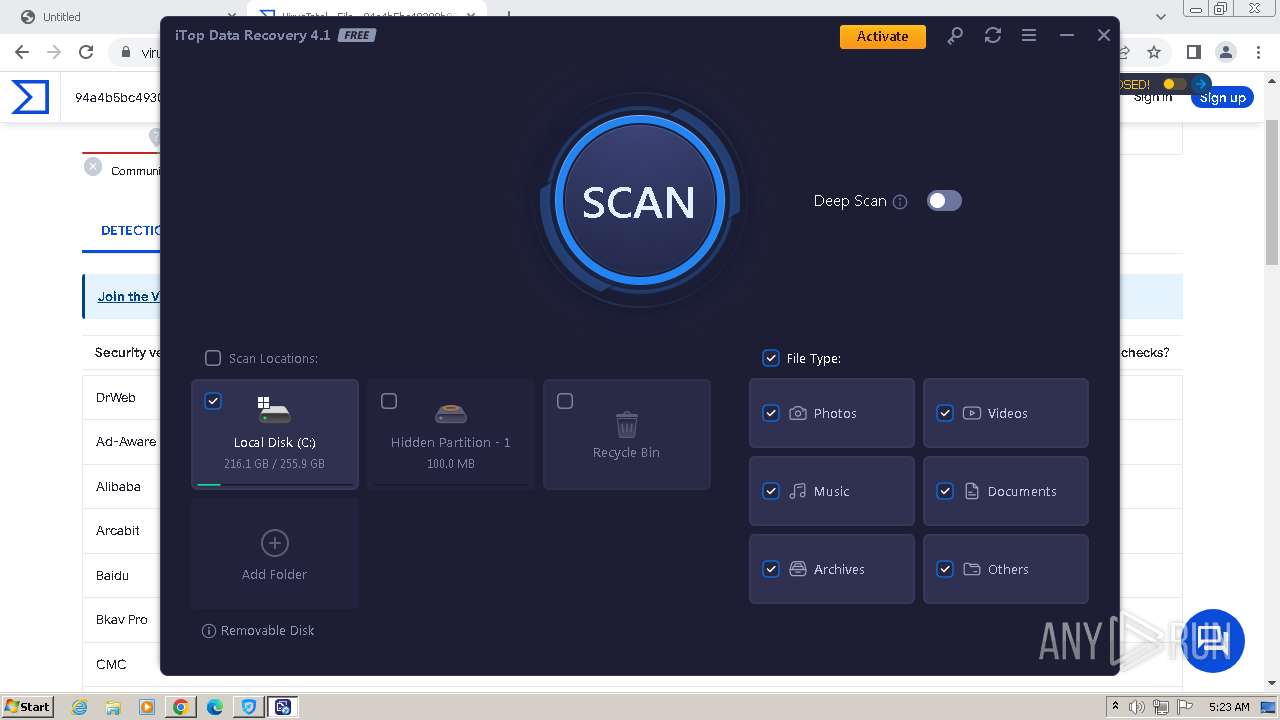Click the Bkav Pro vendor row
Image resolution: width=1280 pixels, height=720 pixels.
coord(121,620)
